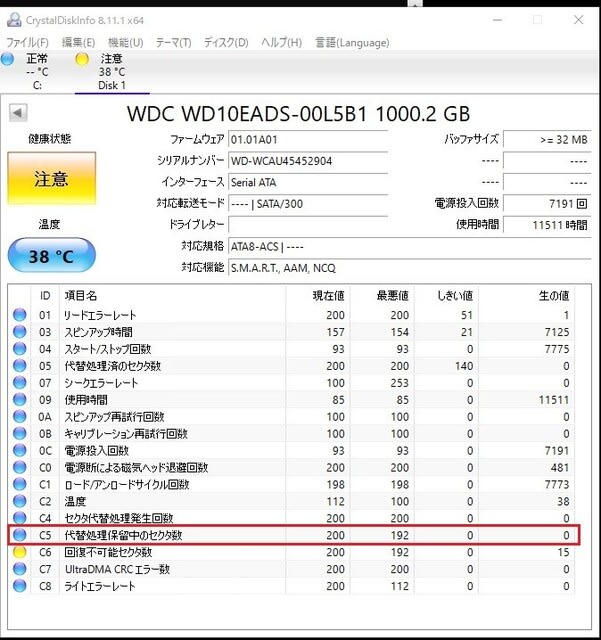Click the previous disk arrow button
The height and width of the screenshot is (640, 601).
coord(18,113)
